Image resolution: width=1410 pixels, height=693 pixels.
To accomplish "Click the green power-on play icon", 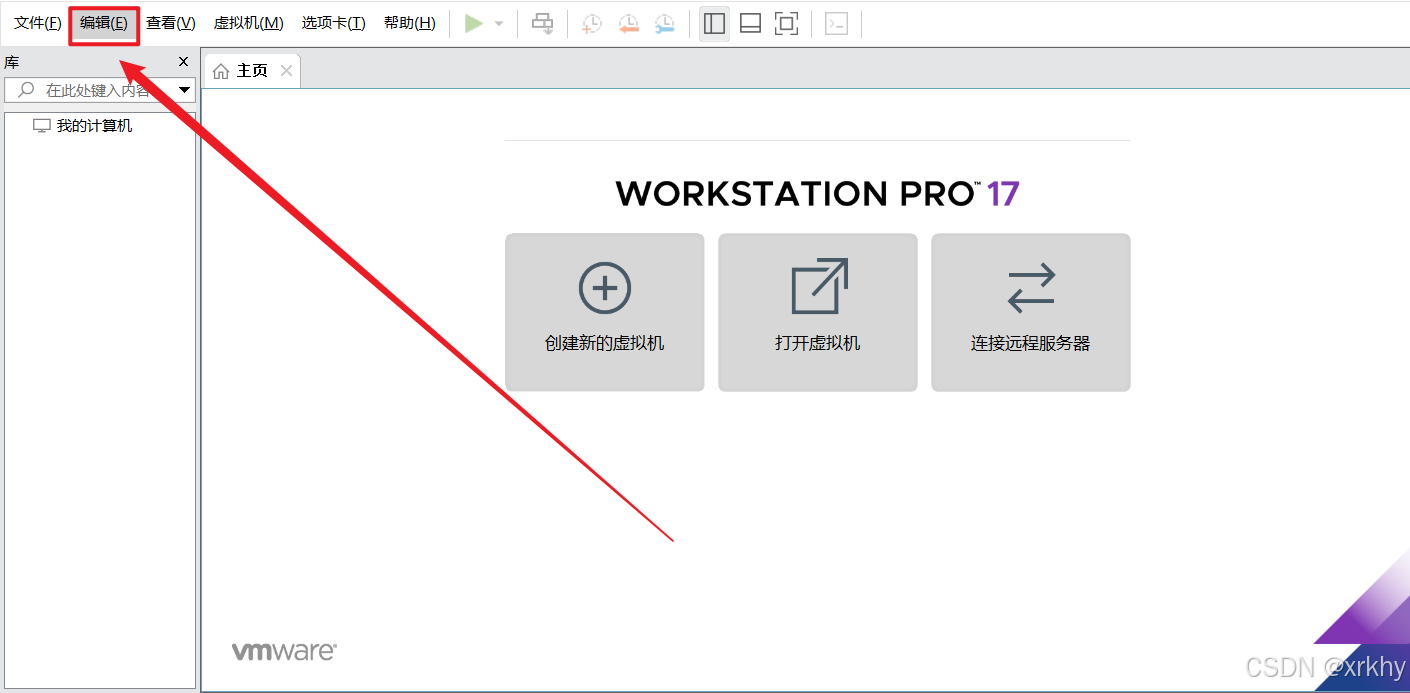I will point(474,23).
